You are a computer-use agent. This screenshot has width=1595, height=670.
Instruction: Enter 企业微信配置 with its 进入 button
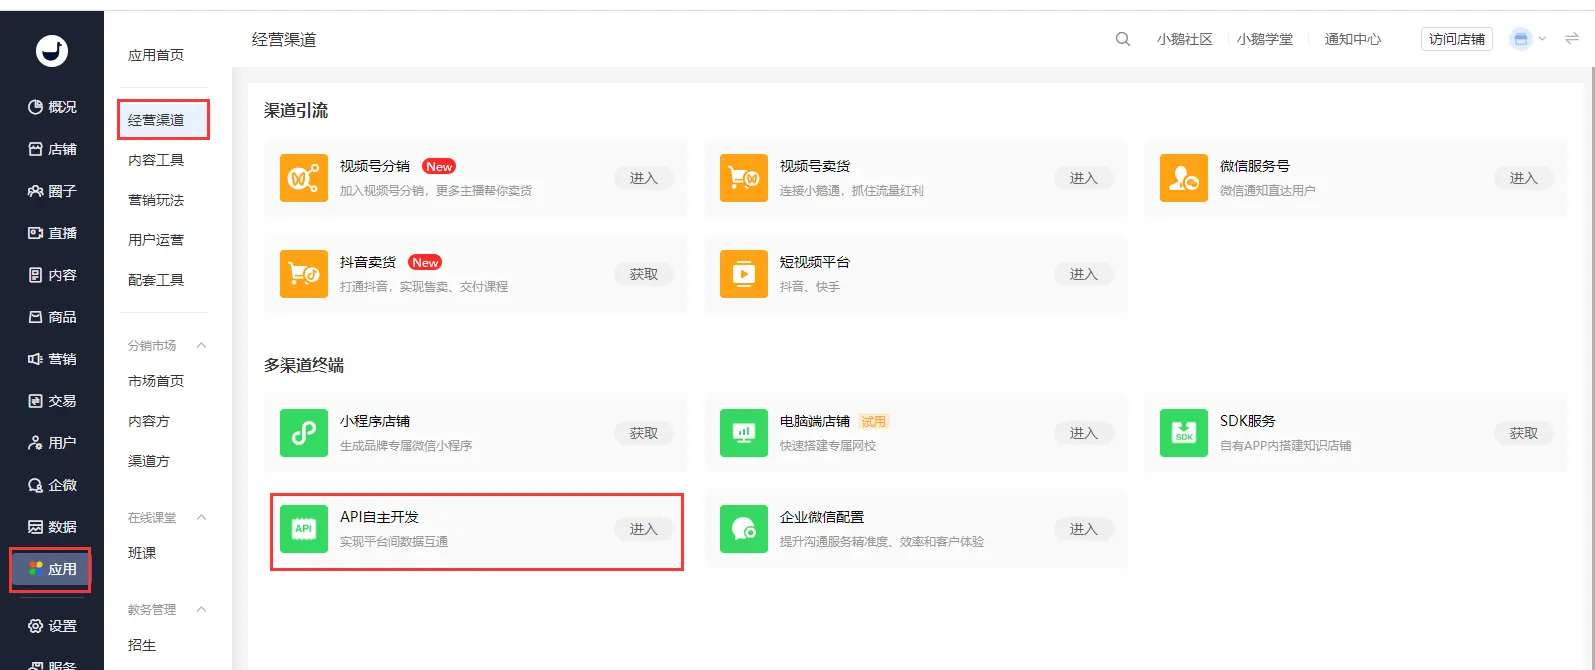point(1084,529)
